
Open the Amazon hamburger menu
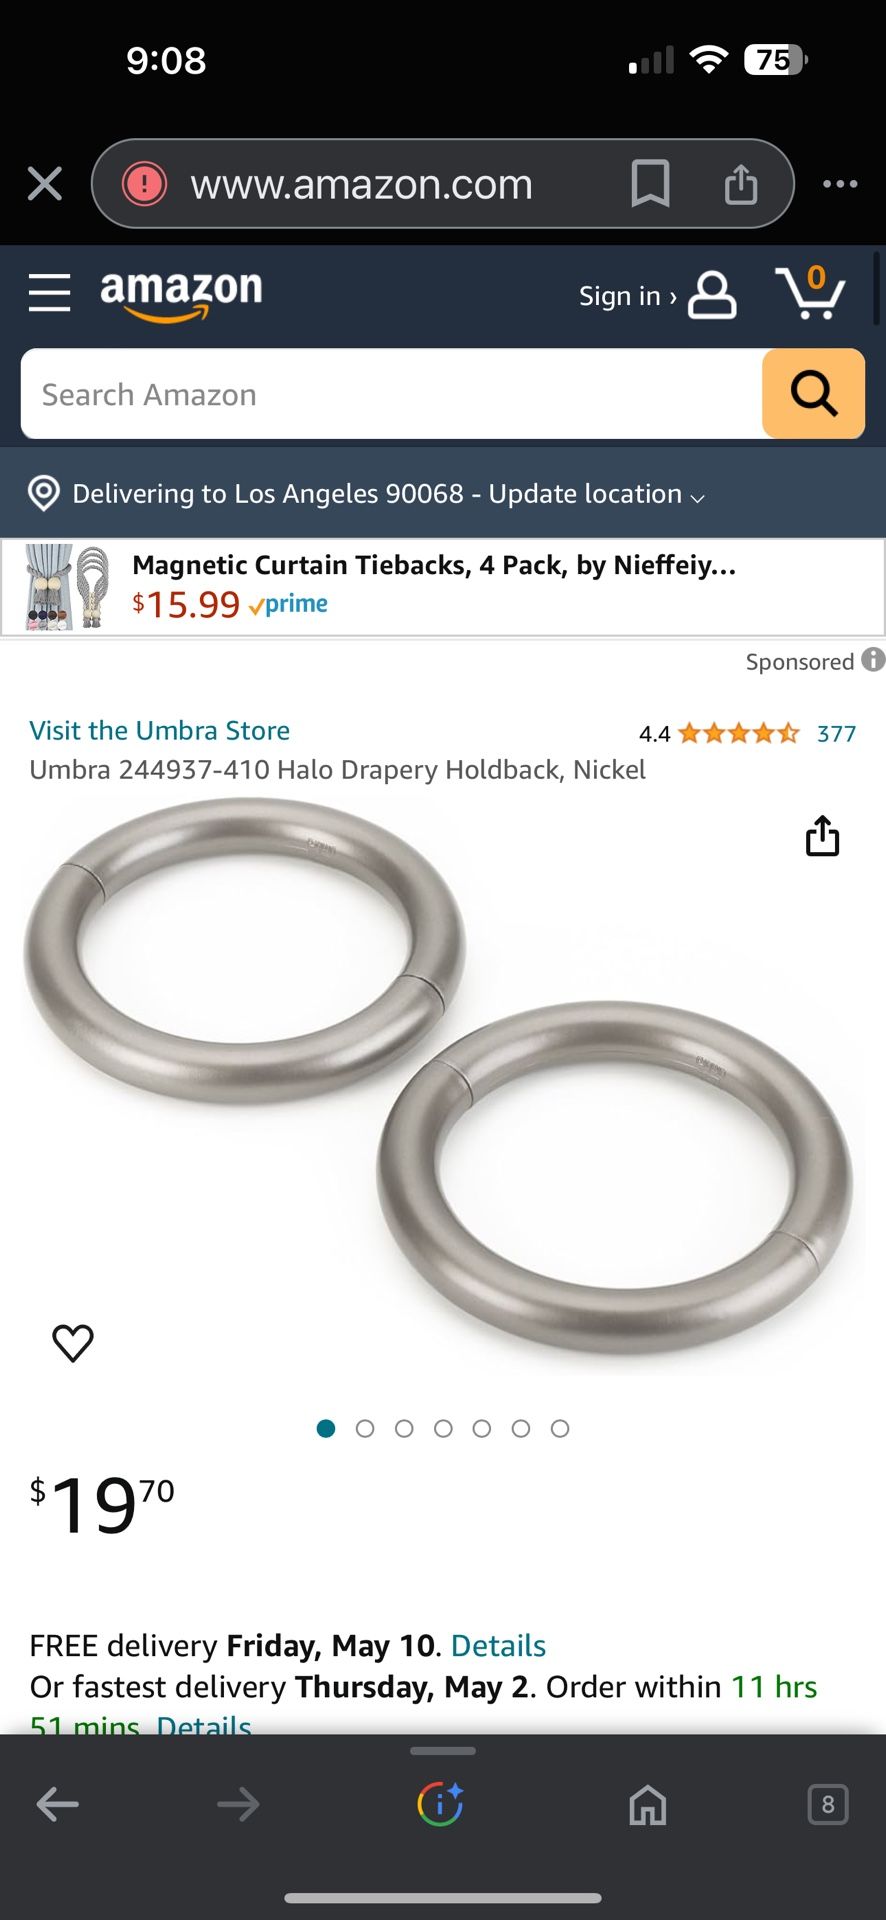coord(49,293)
